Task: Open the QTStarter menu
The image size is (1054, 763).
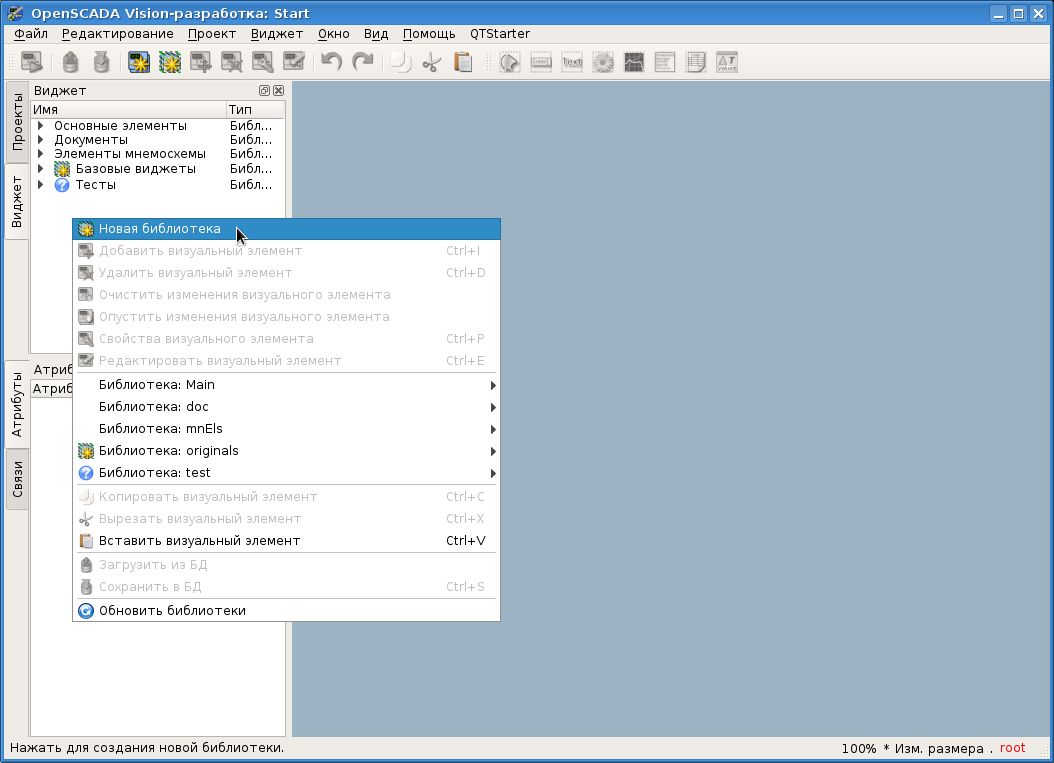Action: pos(499,34)
